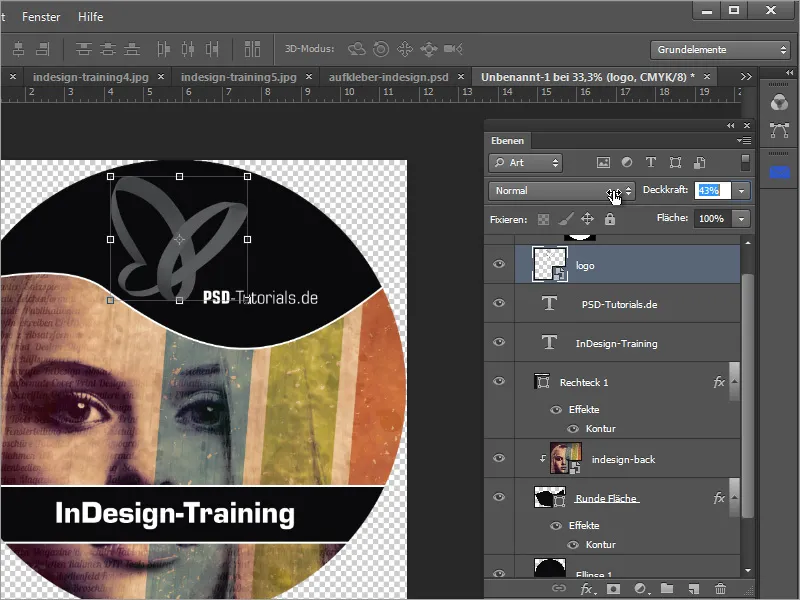Select 3D rotate object mode
This screenshot has width=800, height=600.
point(357,49)
